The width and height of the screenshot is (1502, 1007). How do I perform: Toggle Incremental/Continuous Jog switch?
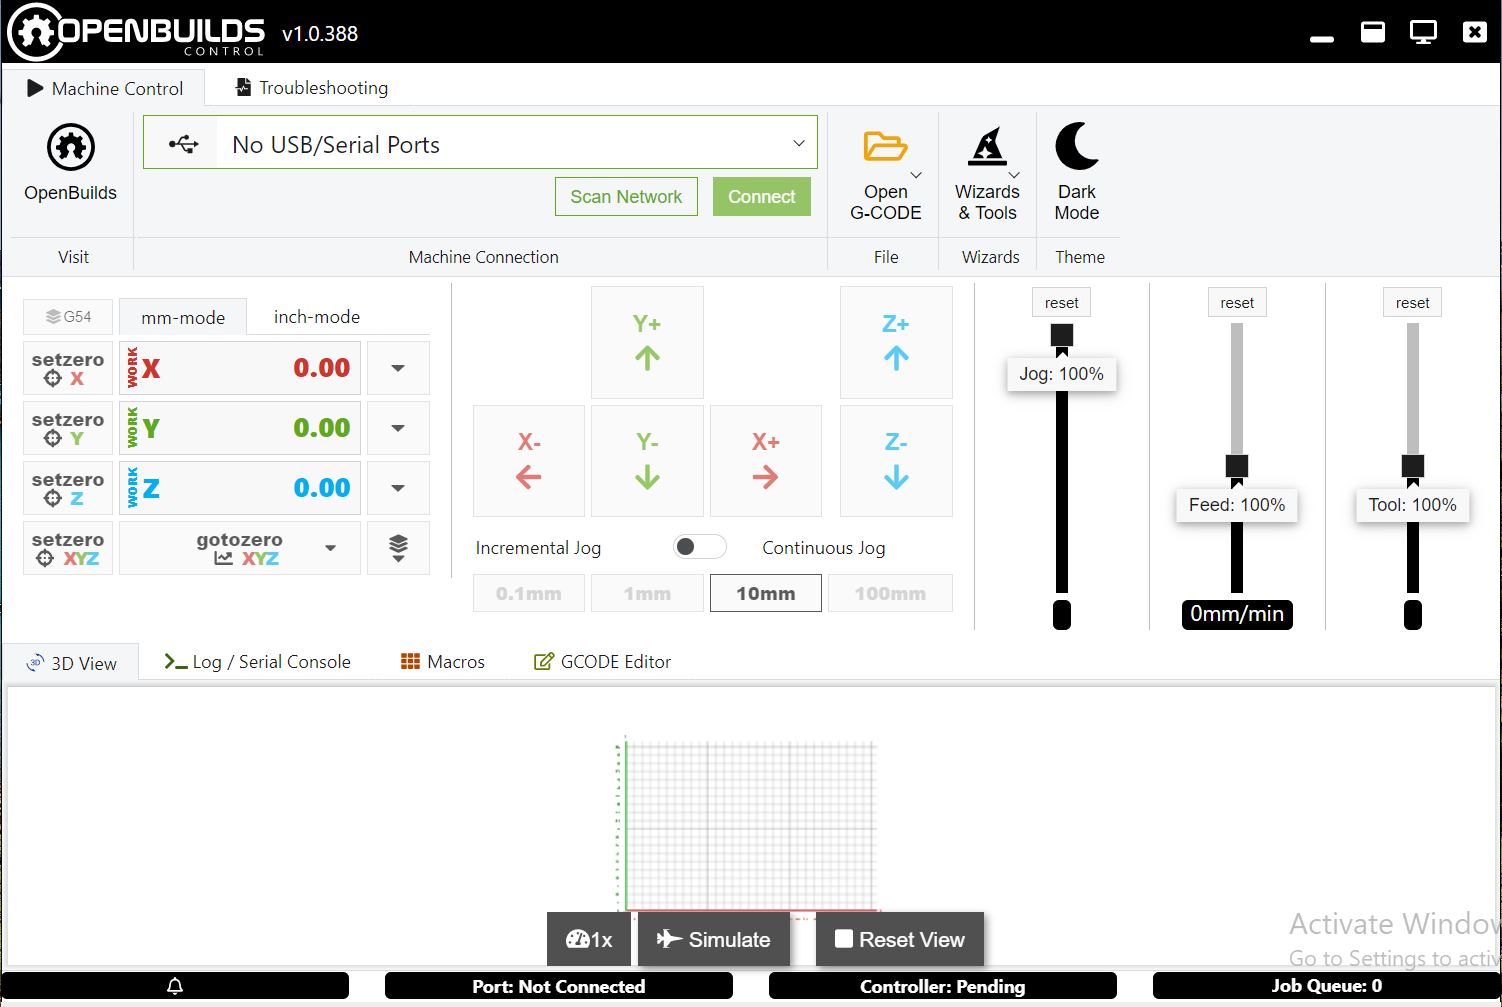click(699, 547)
